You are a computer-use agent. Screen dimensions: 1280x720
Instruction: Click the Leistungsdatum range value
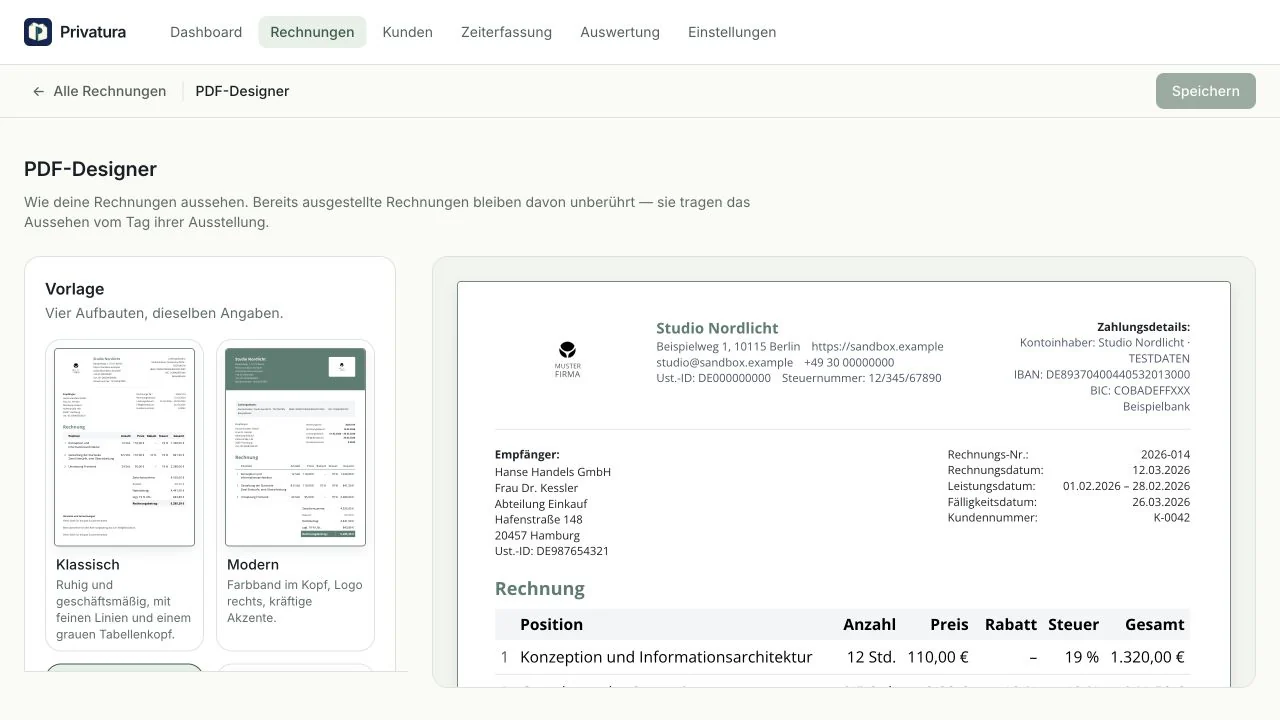click(1126, 487)
